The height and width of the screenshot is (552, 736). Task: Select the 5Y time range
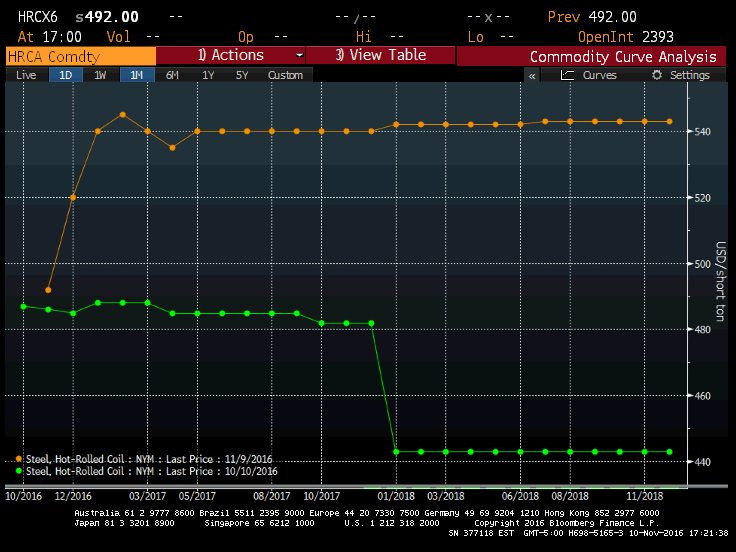(x=242, y=75)
